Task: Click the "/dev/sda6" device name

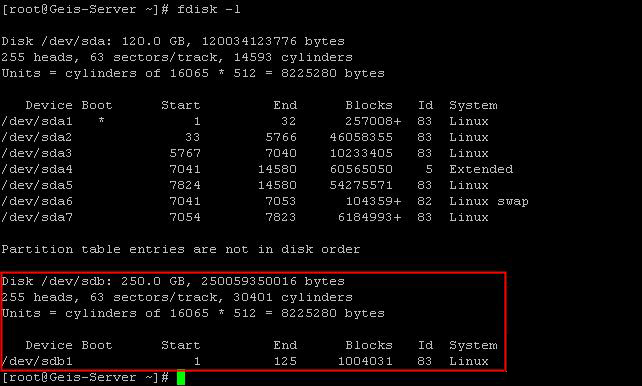Action: [x=37, y=201]
